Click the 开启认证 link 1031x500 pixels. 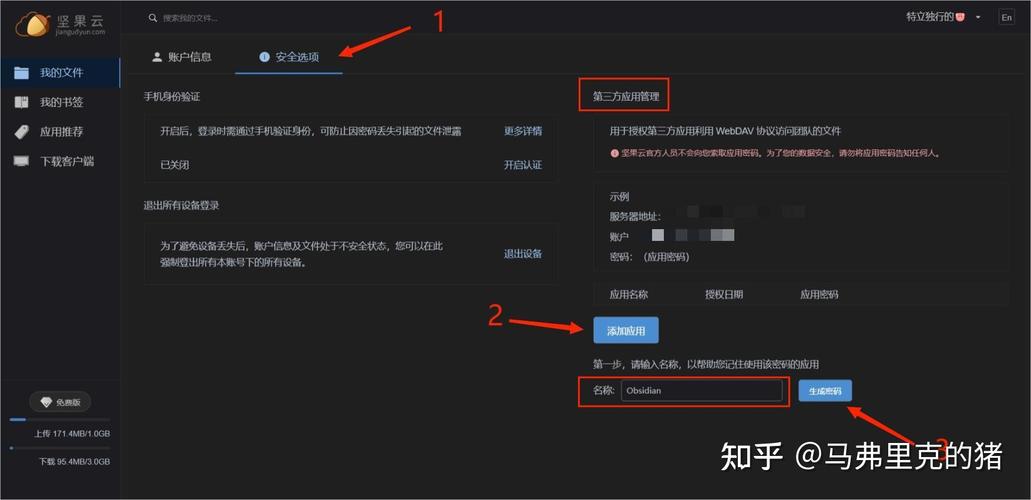coord(523,165)
